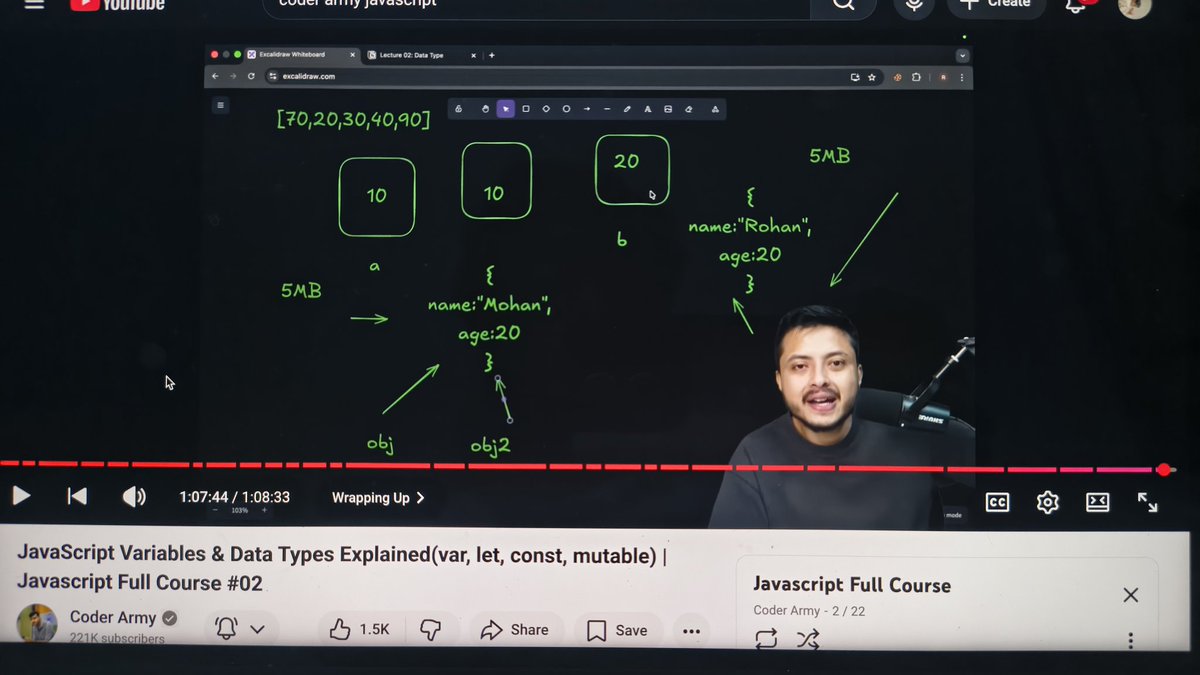Select the Excalidraw arrow tool
This screenshot has width=1200, height=675.
click(587, 109)
